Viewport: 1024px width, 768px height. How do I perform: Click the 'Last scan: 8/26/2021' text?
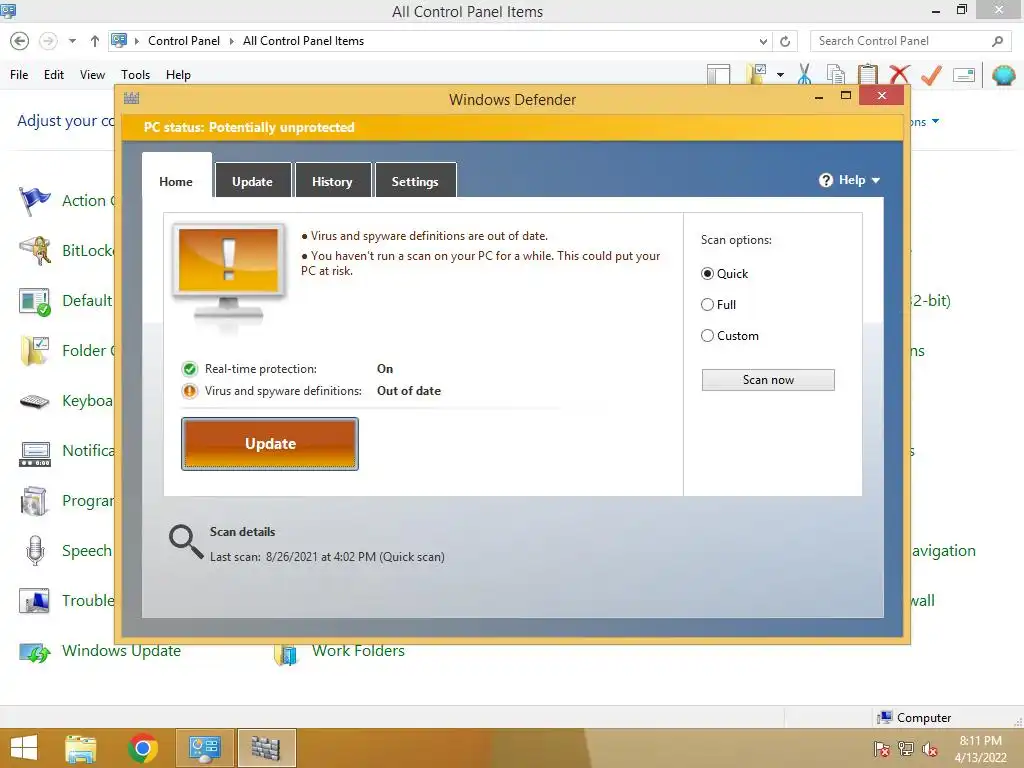(327, 557)
